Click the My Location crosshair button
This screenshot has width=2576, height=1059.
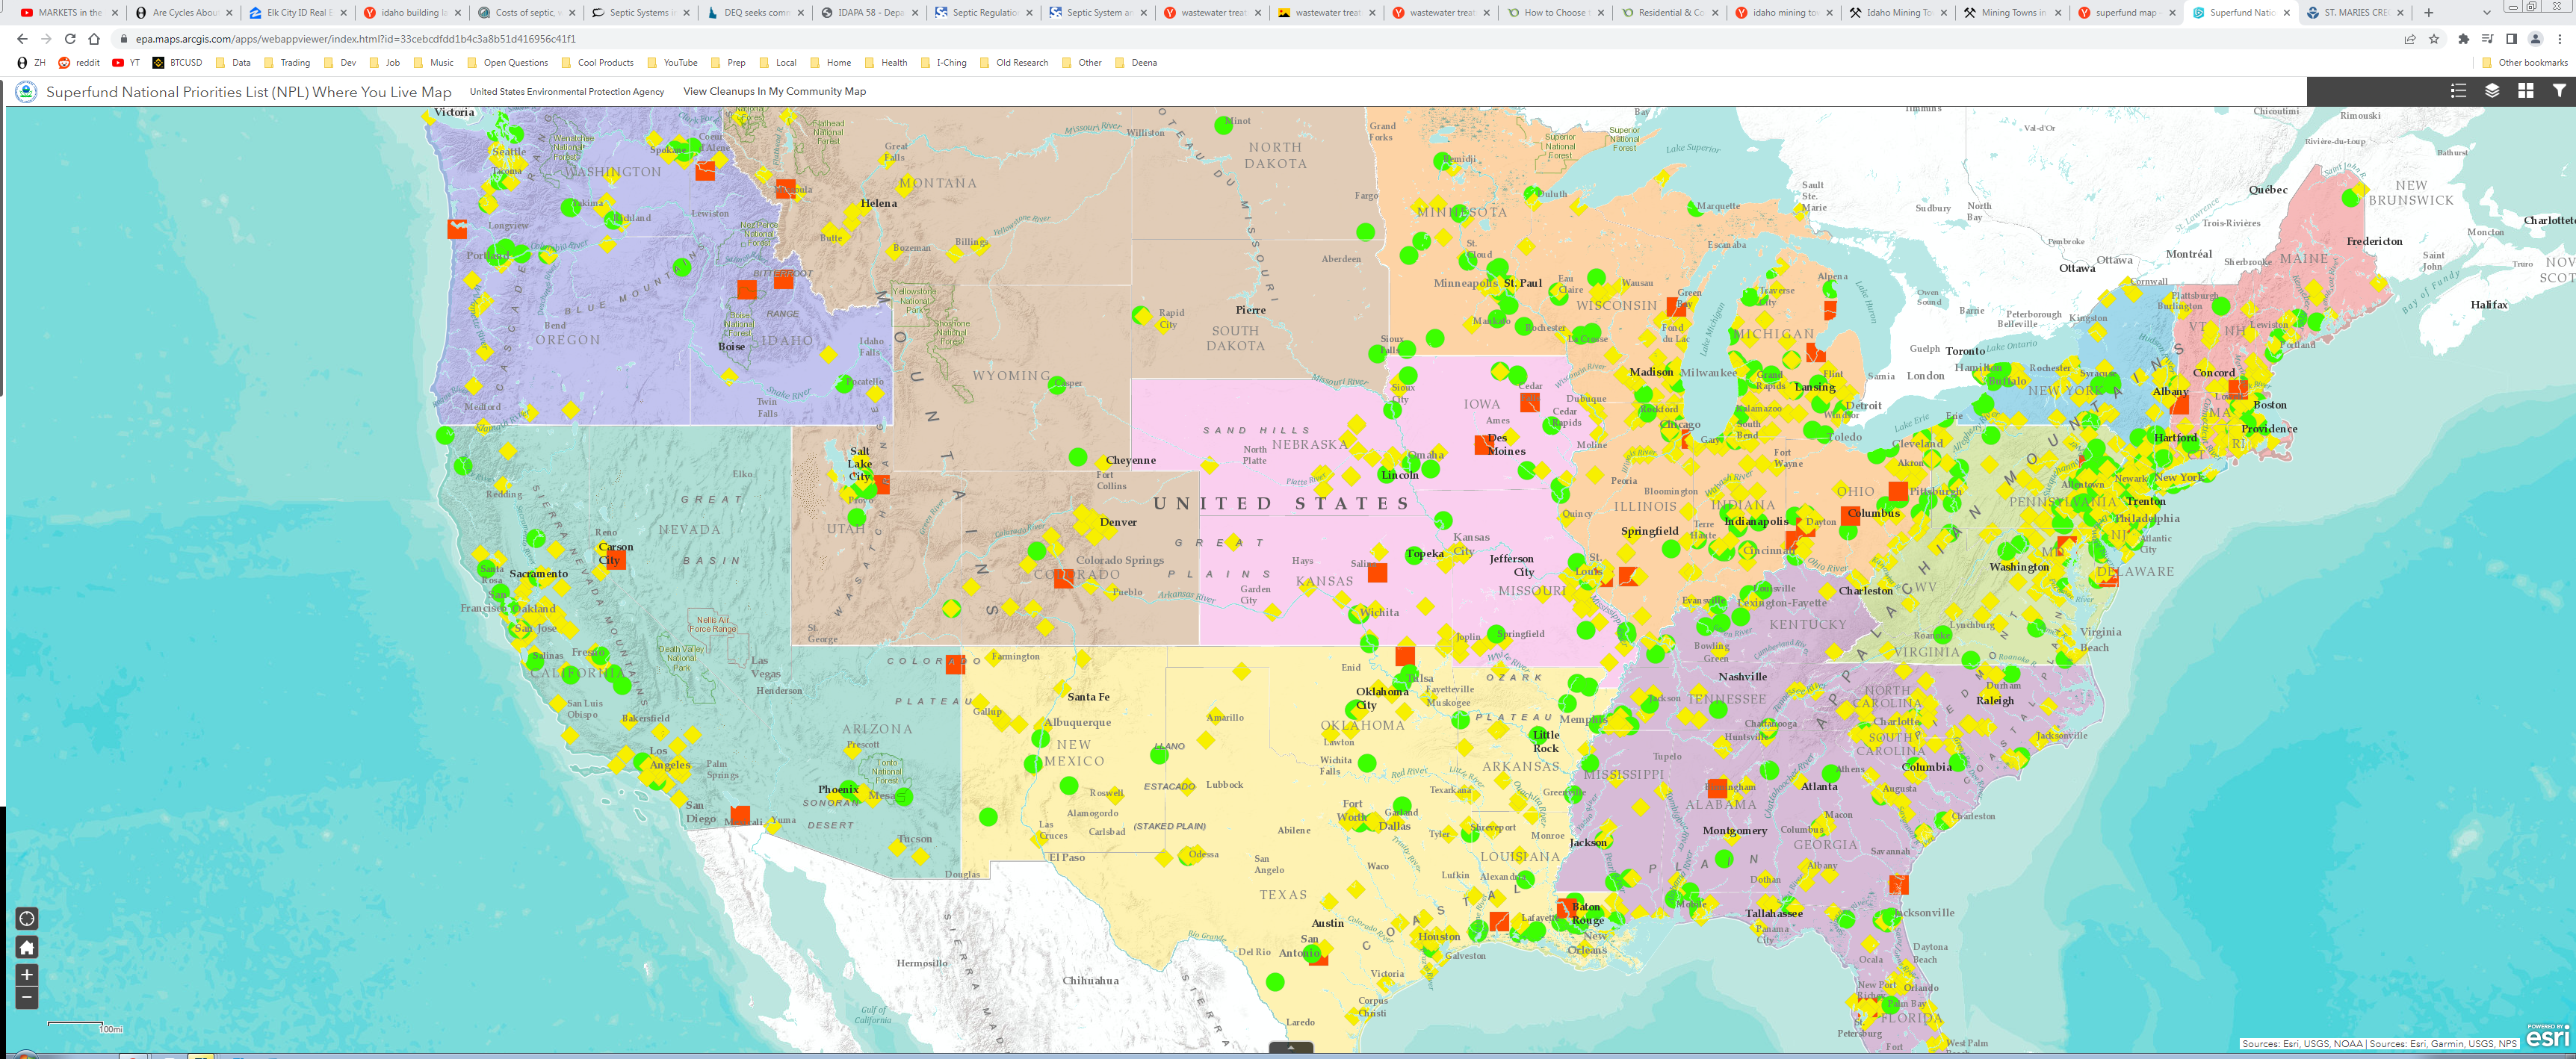27,918
